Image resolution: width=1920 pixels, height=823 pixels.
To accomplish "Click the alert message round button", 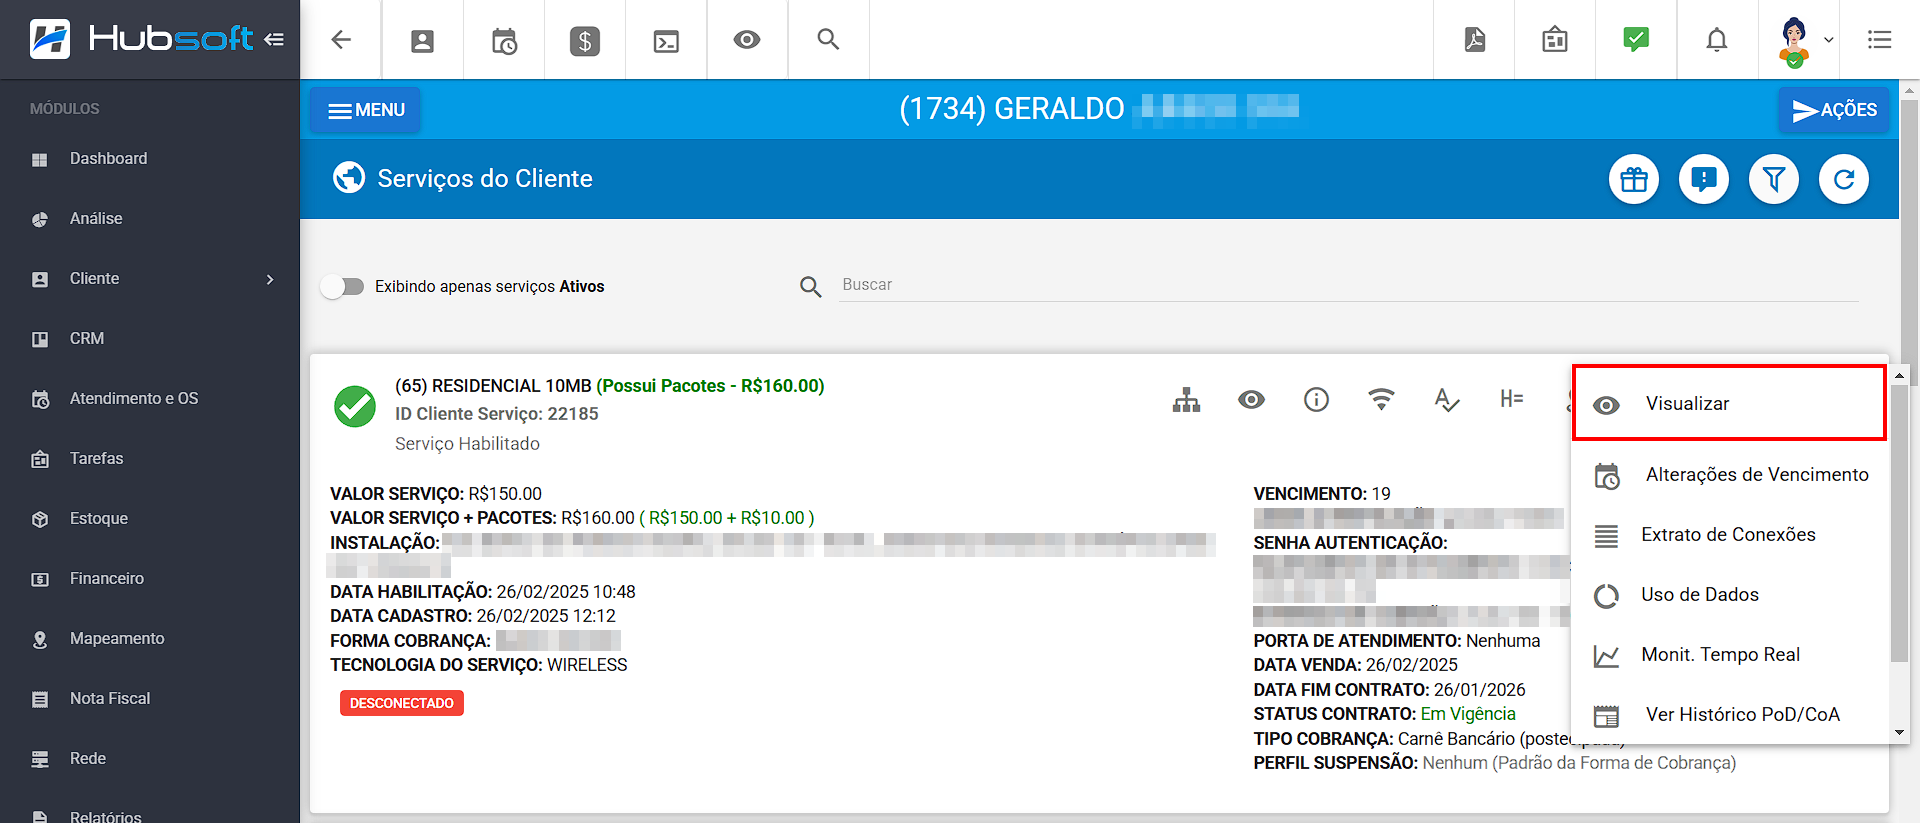I will click(x=1704, y=179).
